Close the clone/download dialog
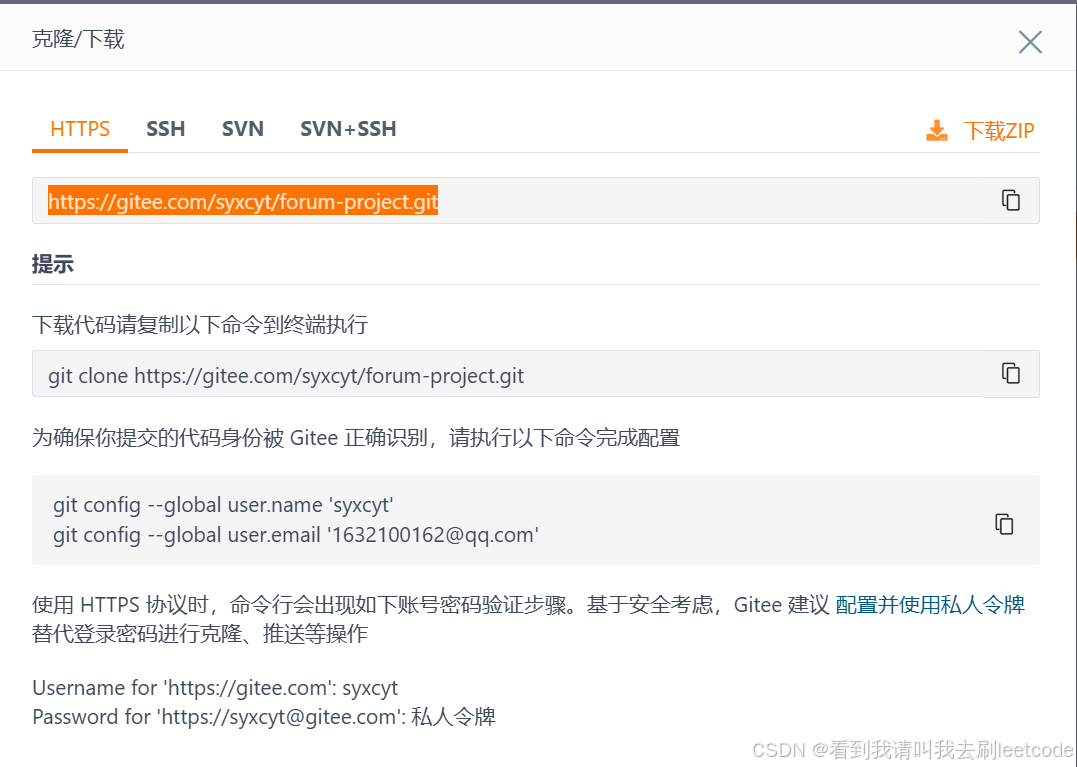The height and width of the screenshot is (767, 1077). pos(1030,42)
